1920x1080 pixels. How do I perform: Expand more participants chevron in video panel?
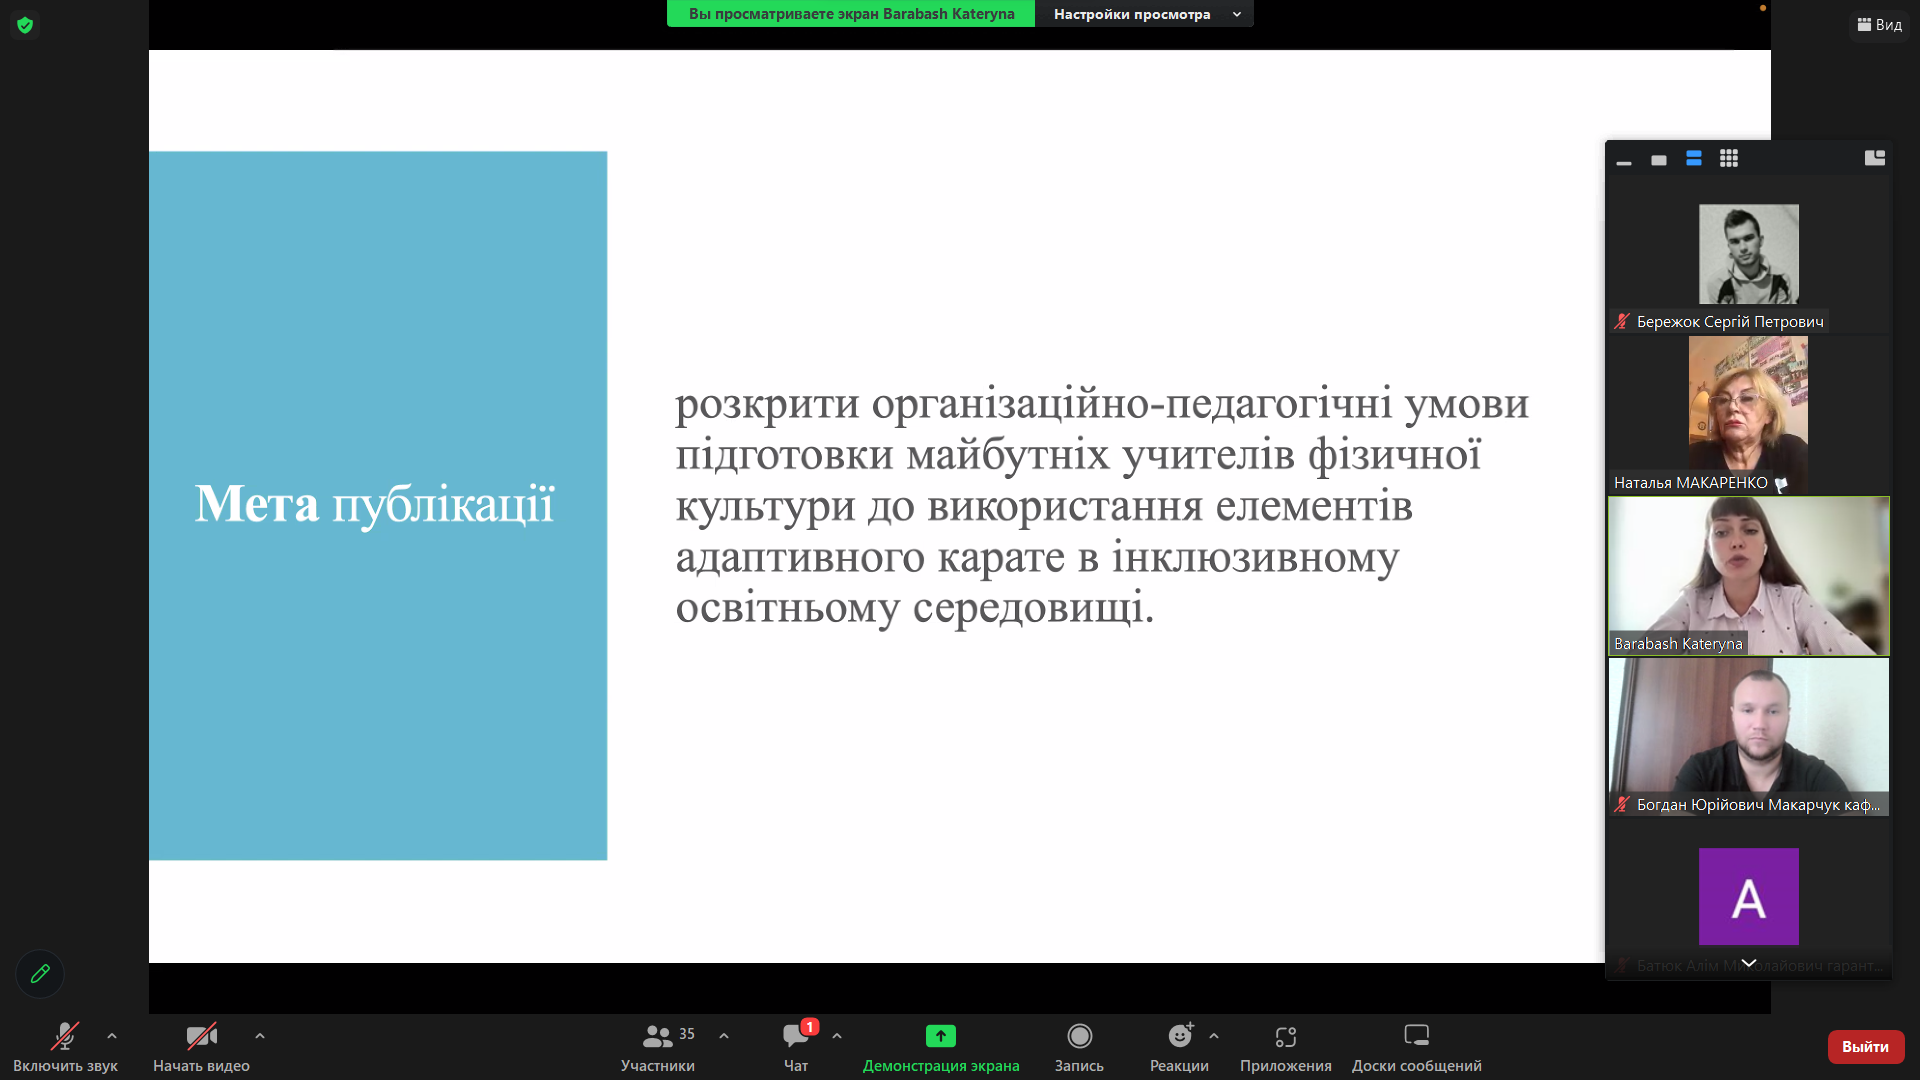pyautogui.click(x=1749, y=963)
